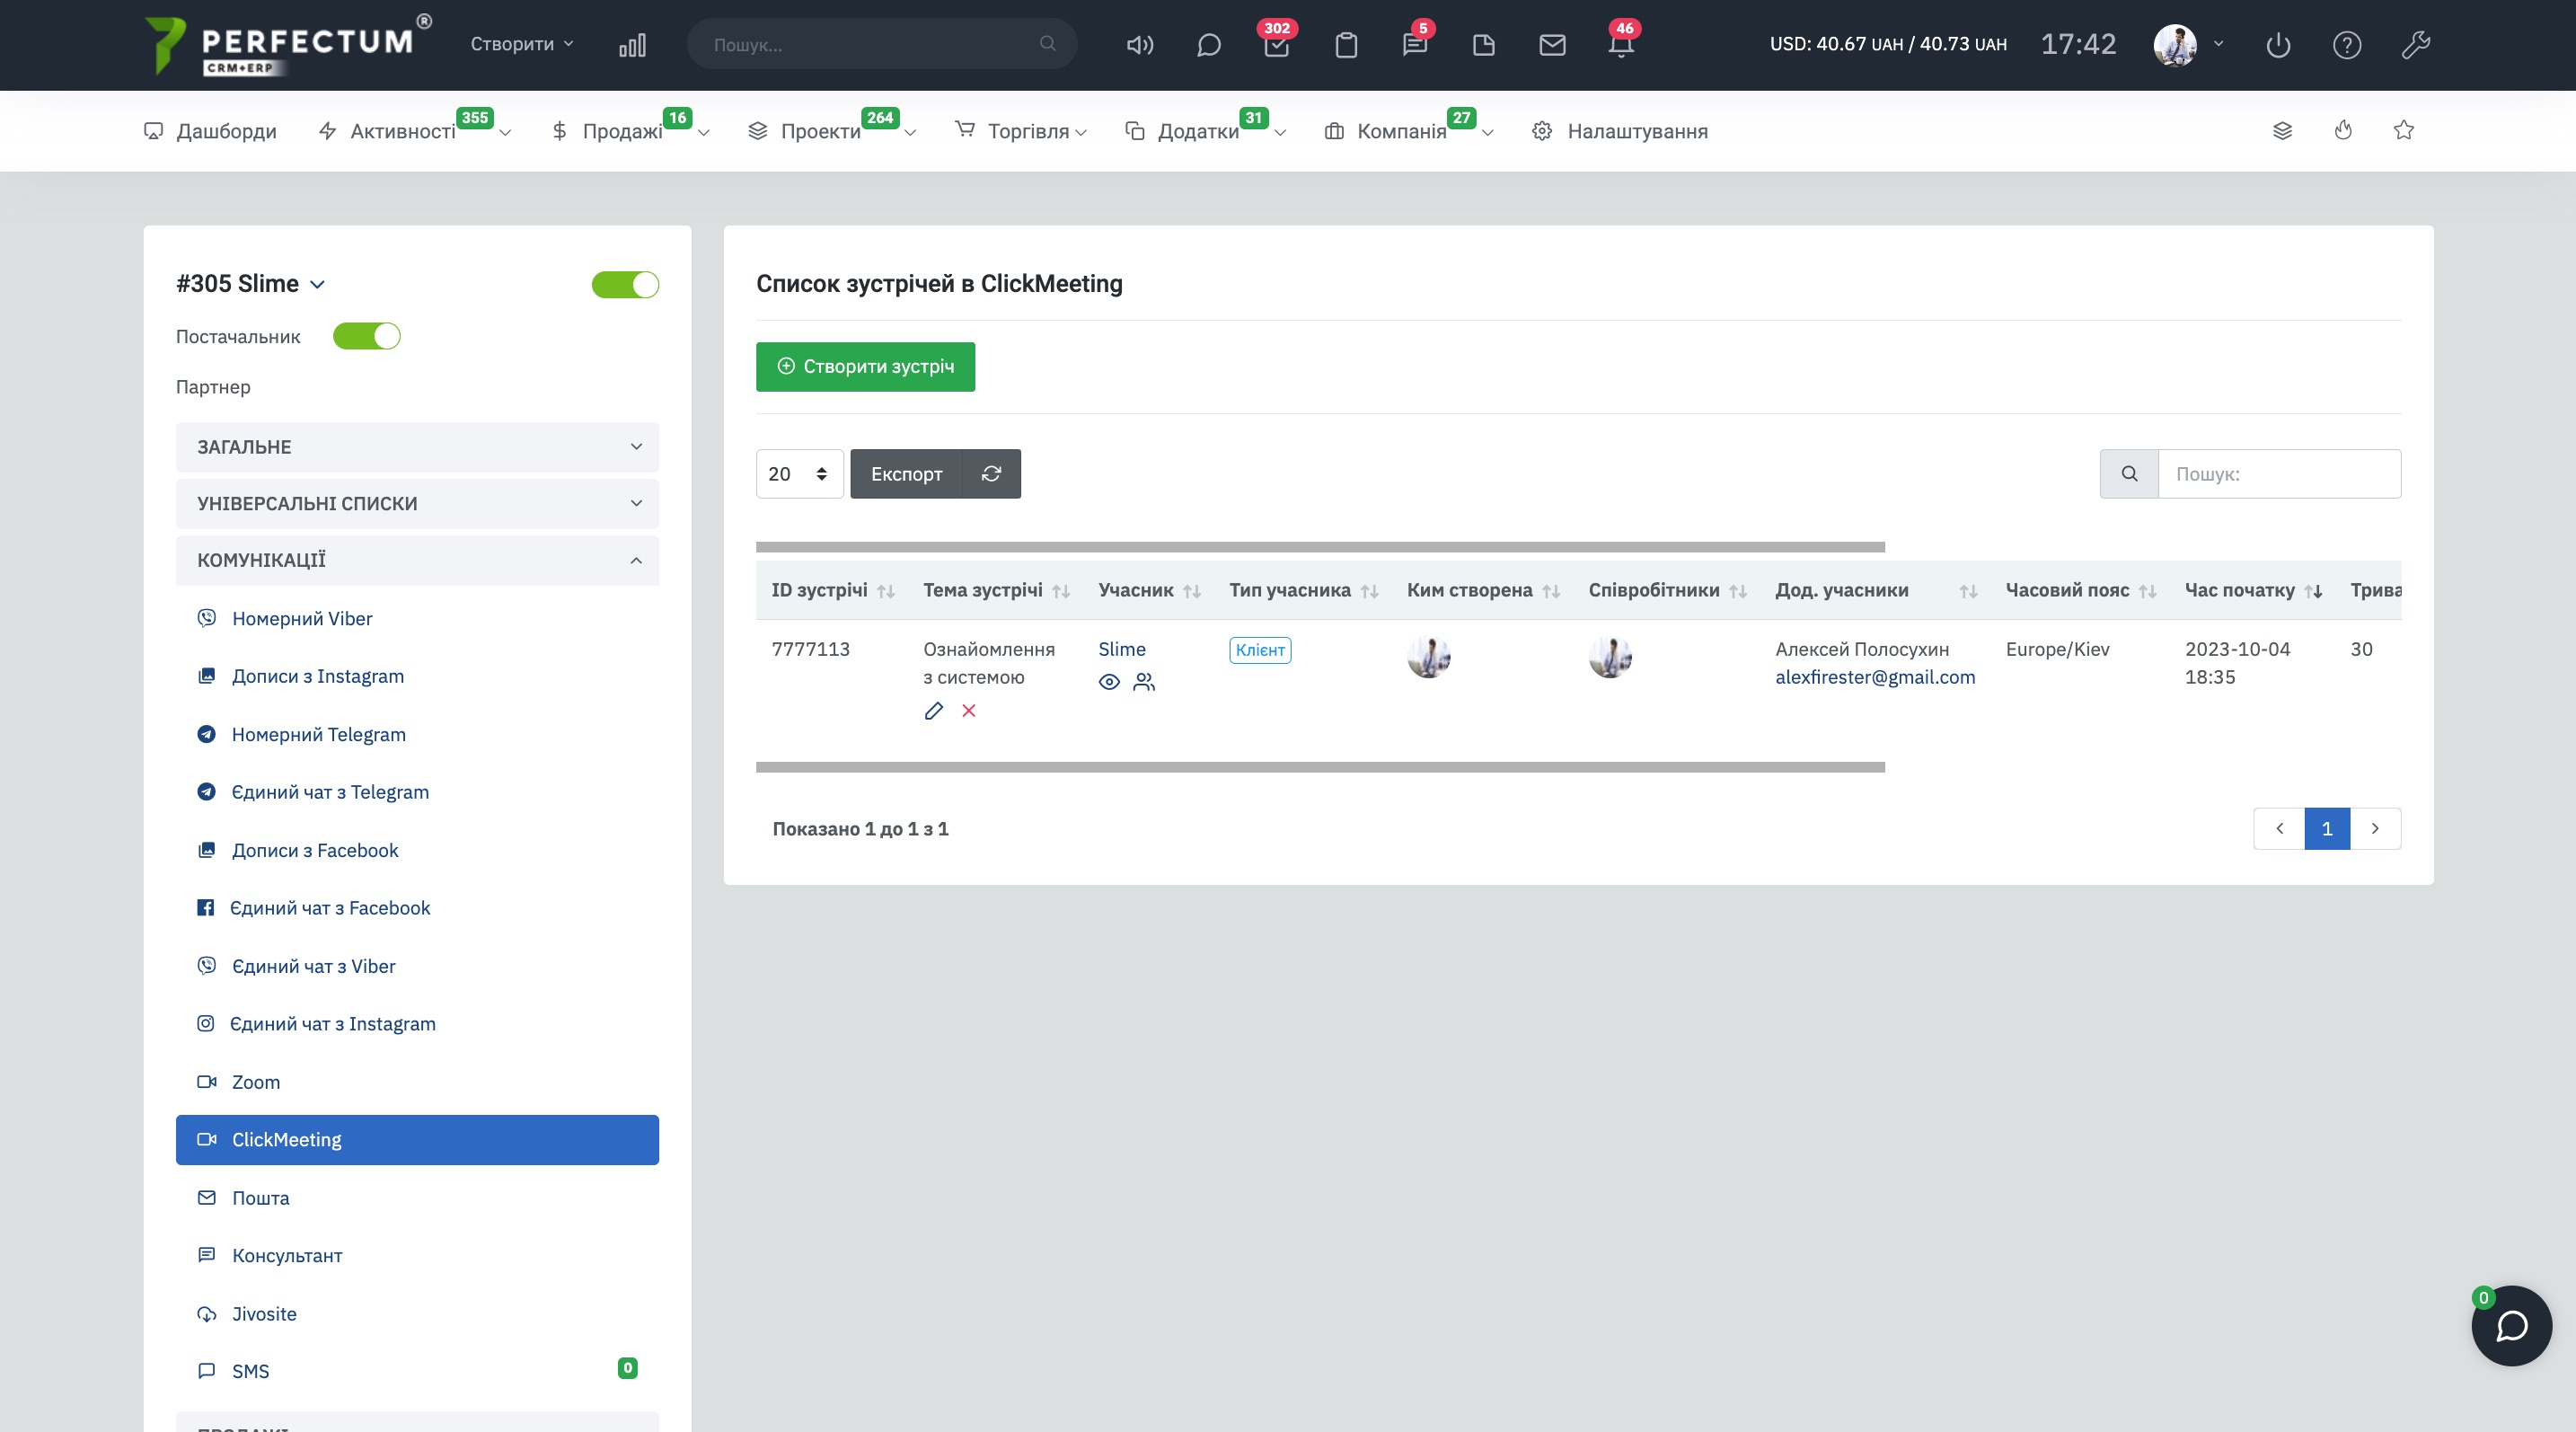Screen dimensions: 2576x1432
Task: Click the participants icon under Slime
Action: click(x=1144, y=682)
